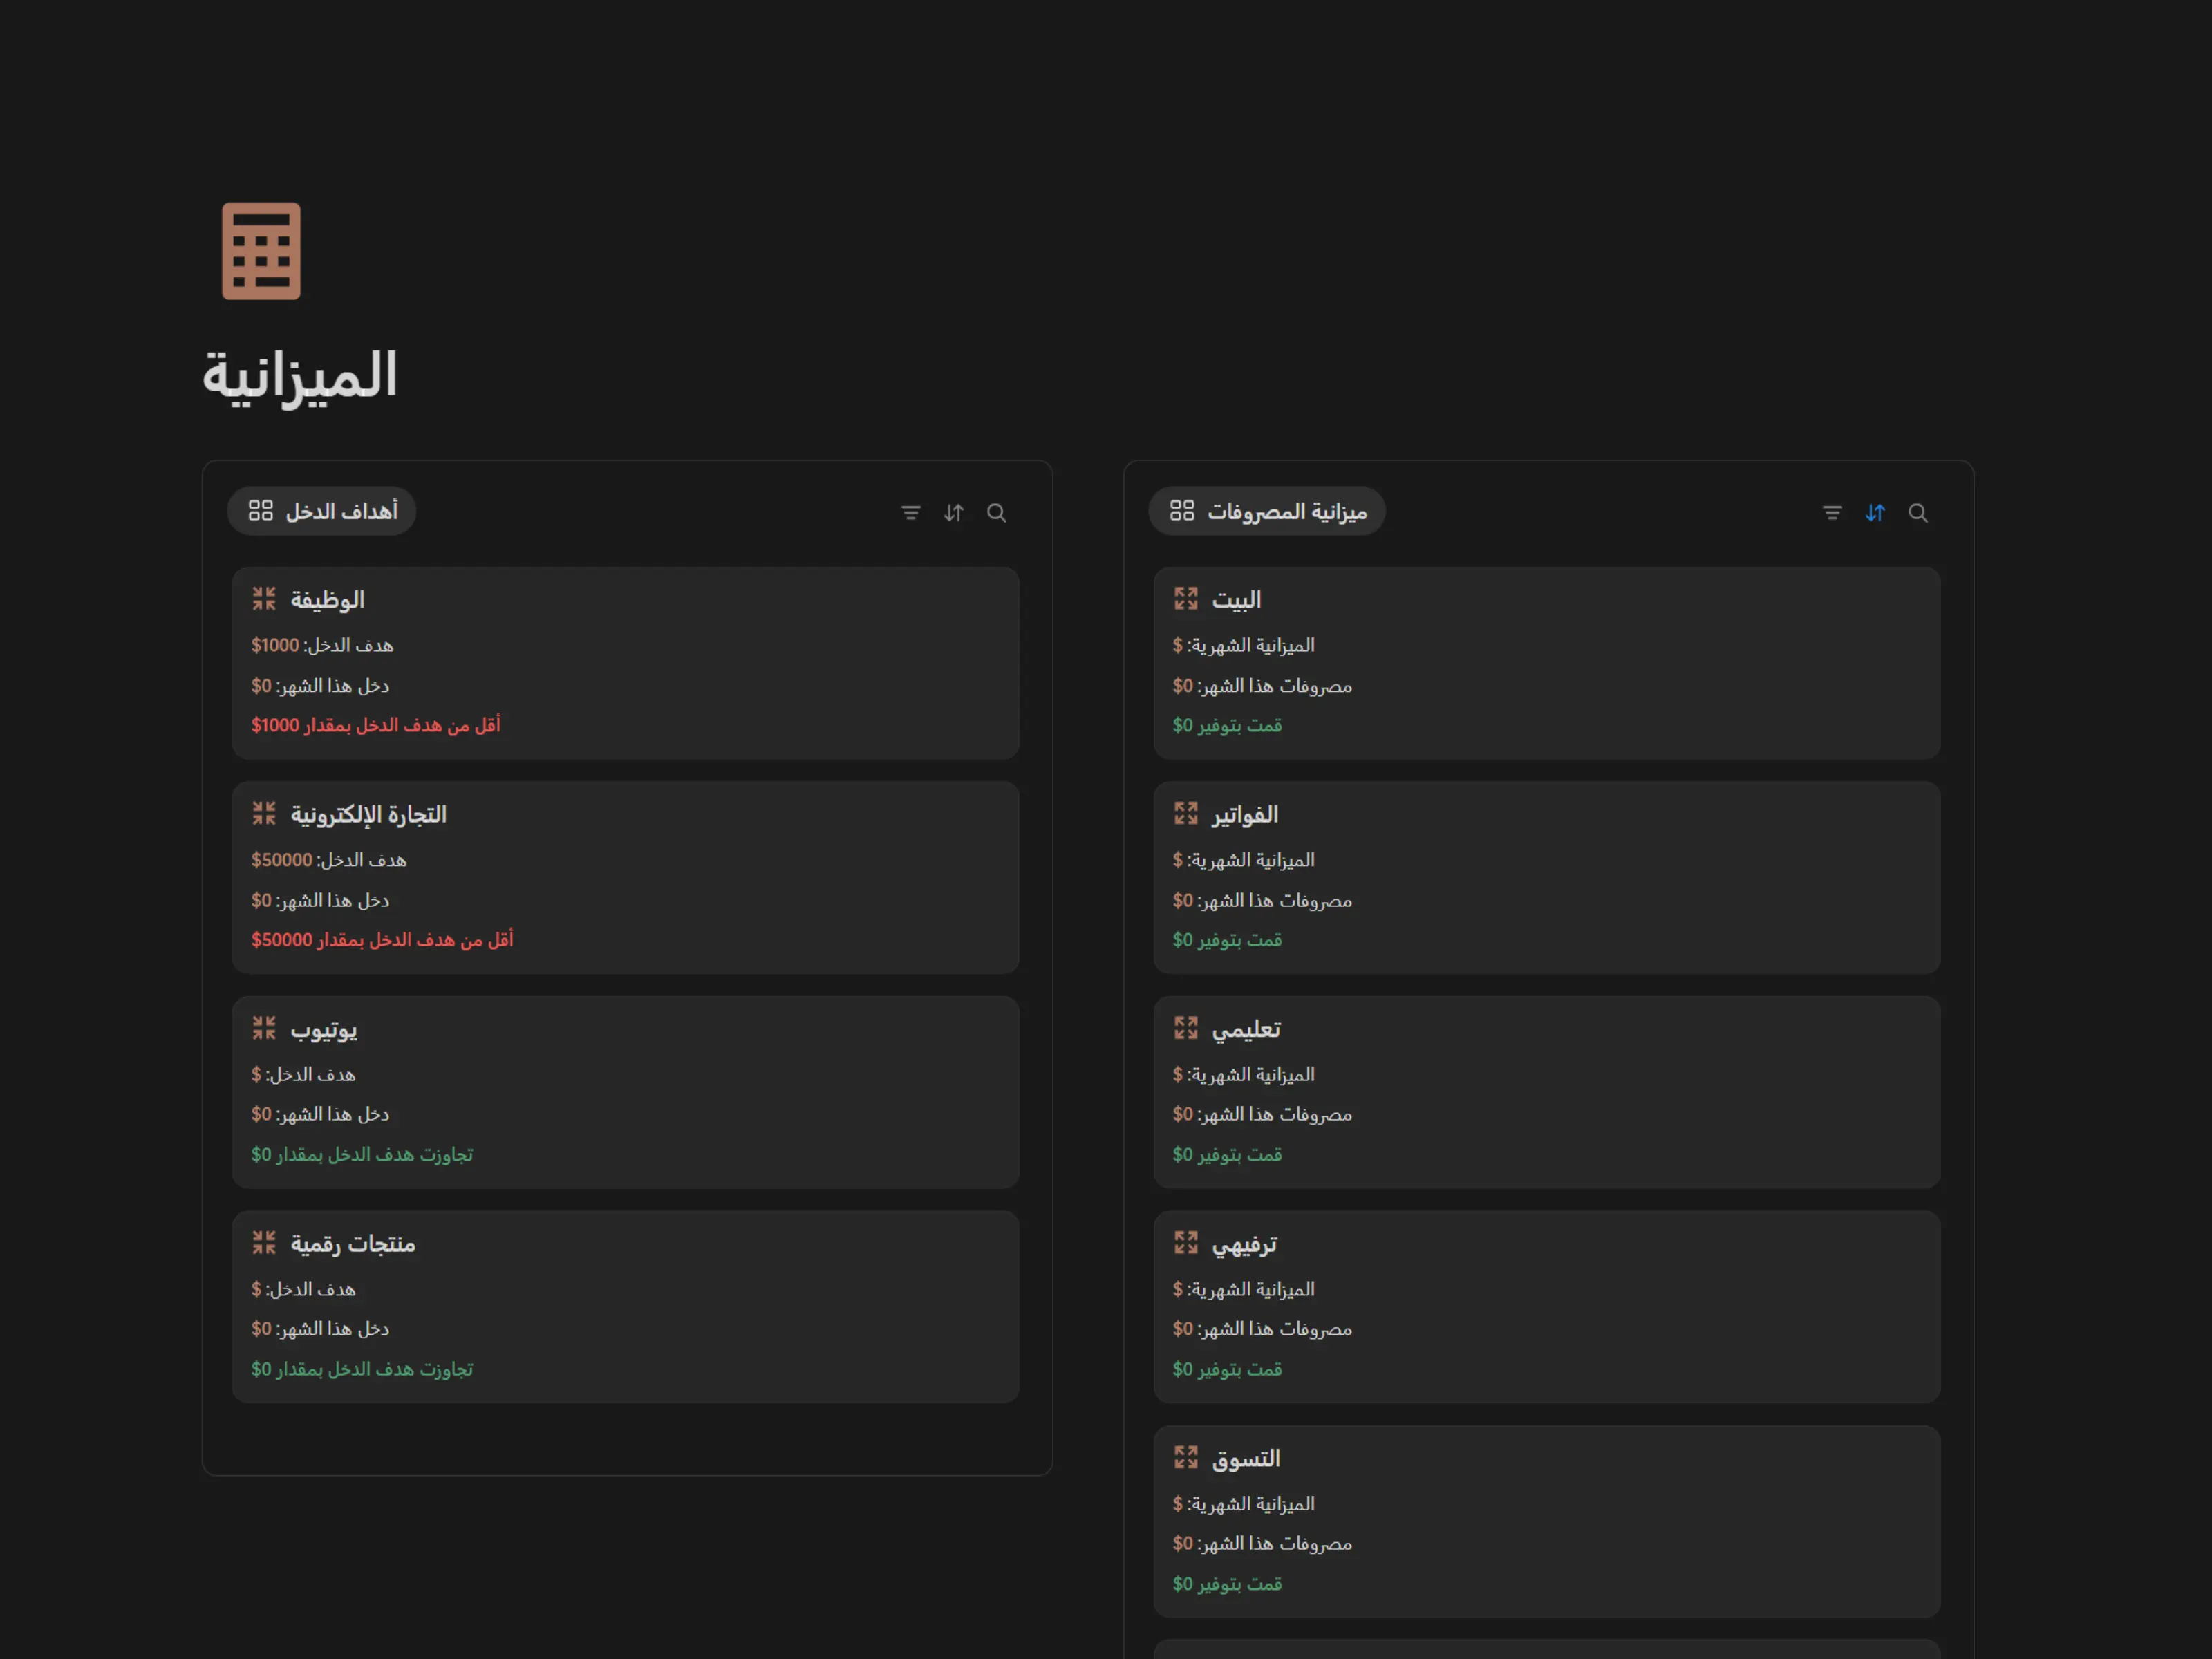Open the تعليمي budget card
Screen dimensions: 2212x1659
(x=1245, y=1029)
